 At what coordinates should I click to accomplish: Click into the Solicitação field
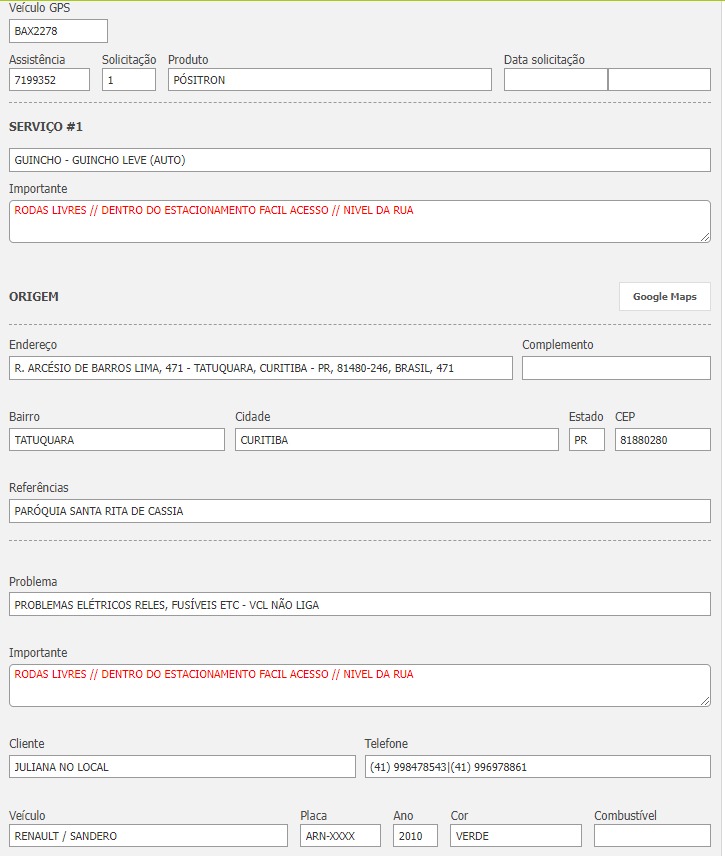pos(129,80)
